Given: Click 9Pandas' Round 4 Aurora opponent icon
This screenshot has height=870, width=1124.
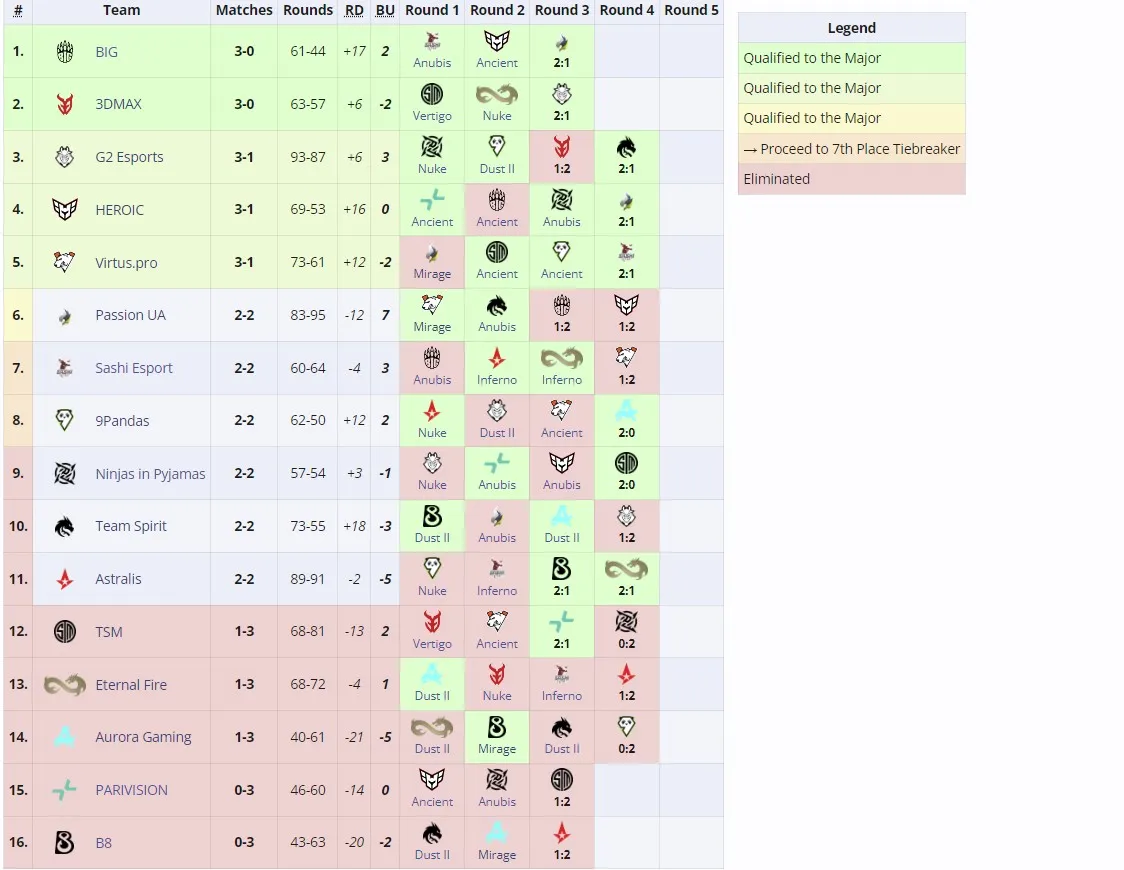Looking at the screenshot, I should coord(627,411).
